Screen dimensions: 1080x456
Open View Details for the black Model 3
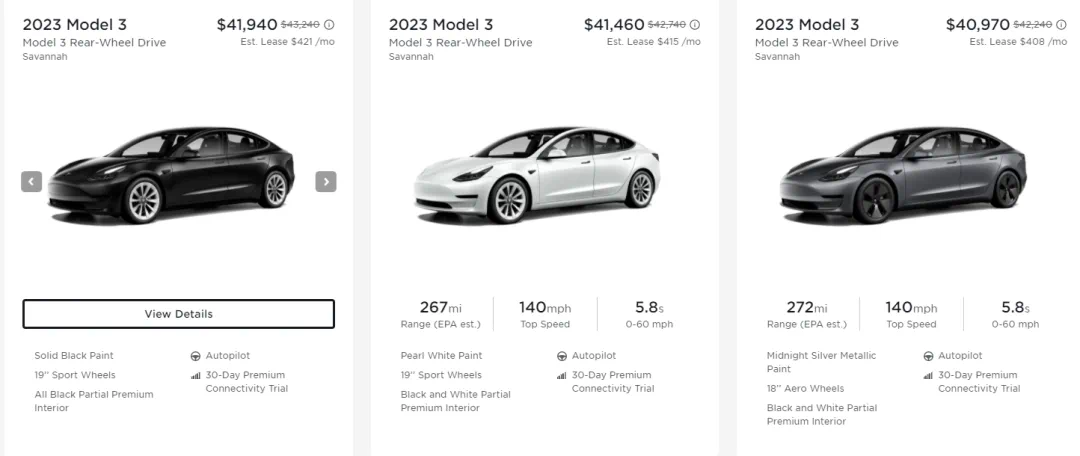tap(178, 313)
